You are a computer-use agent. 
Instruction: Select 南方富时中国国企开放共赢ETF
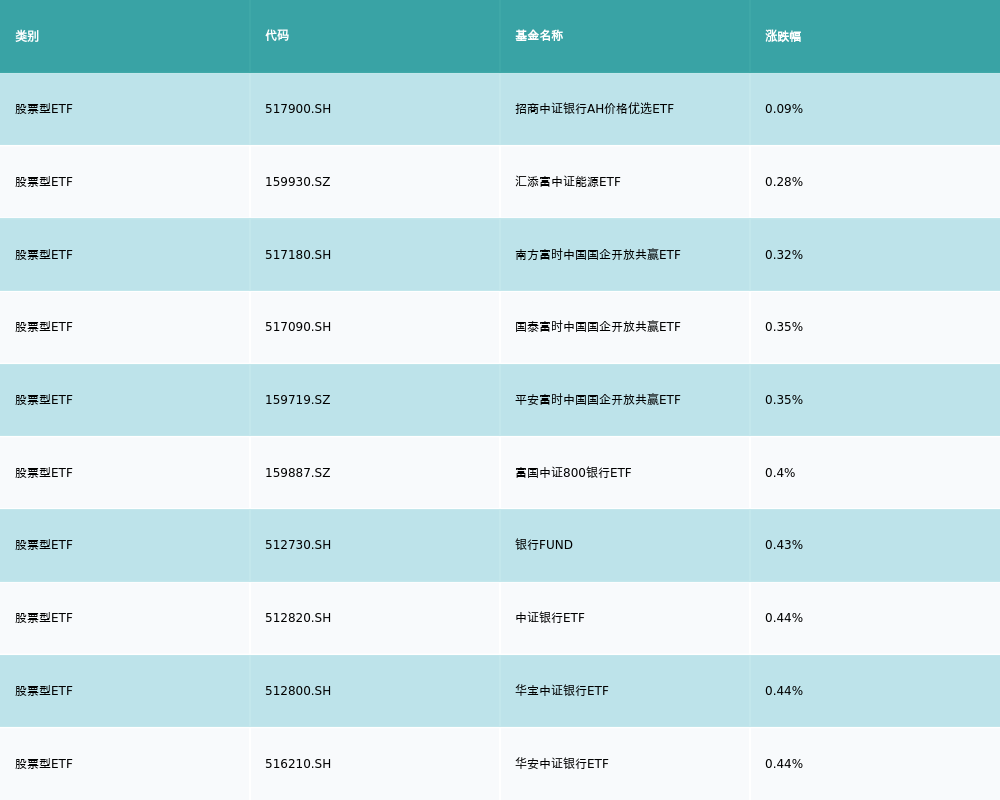[x=597, y=255]
